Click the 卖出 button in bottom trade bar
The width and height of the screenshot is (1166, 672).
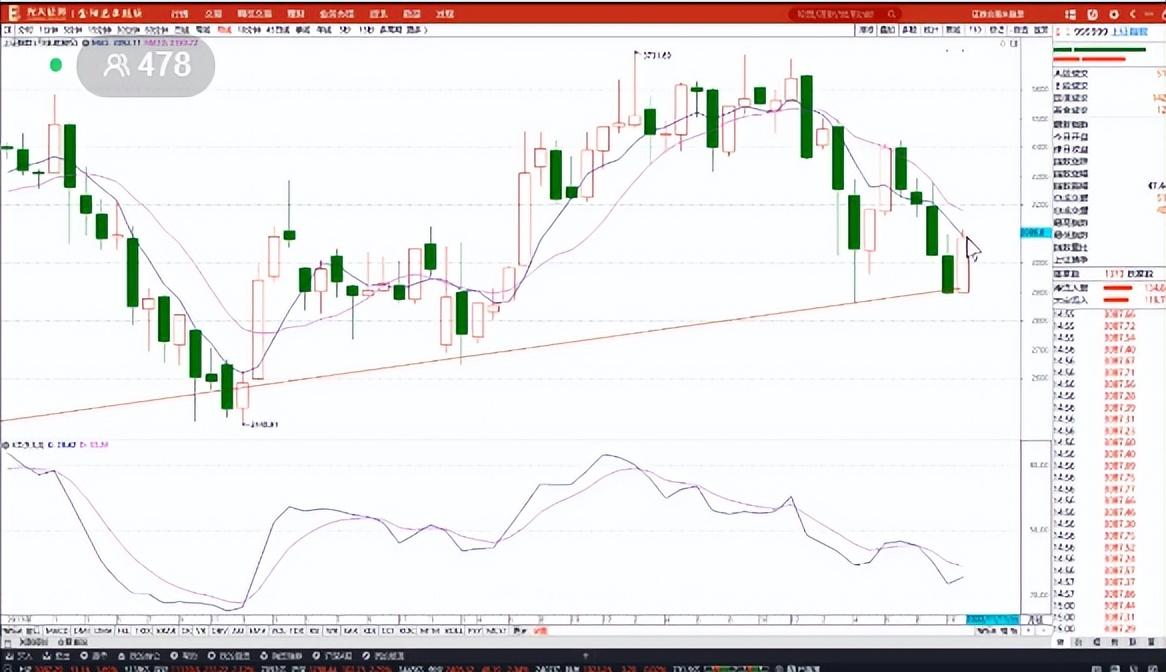pyautogui.click(x=57, y=656)
